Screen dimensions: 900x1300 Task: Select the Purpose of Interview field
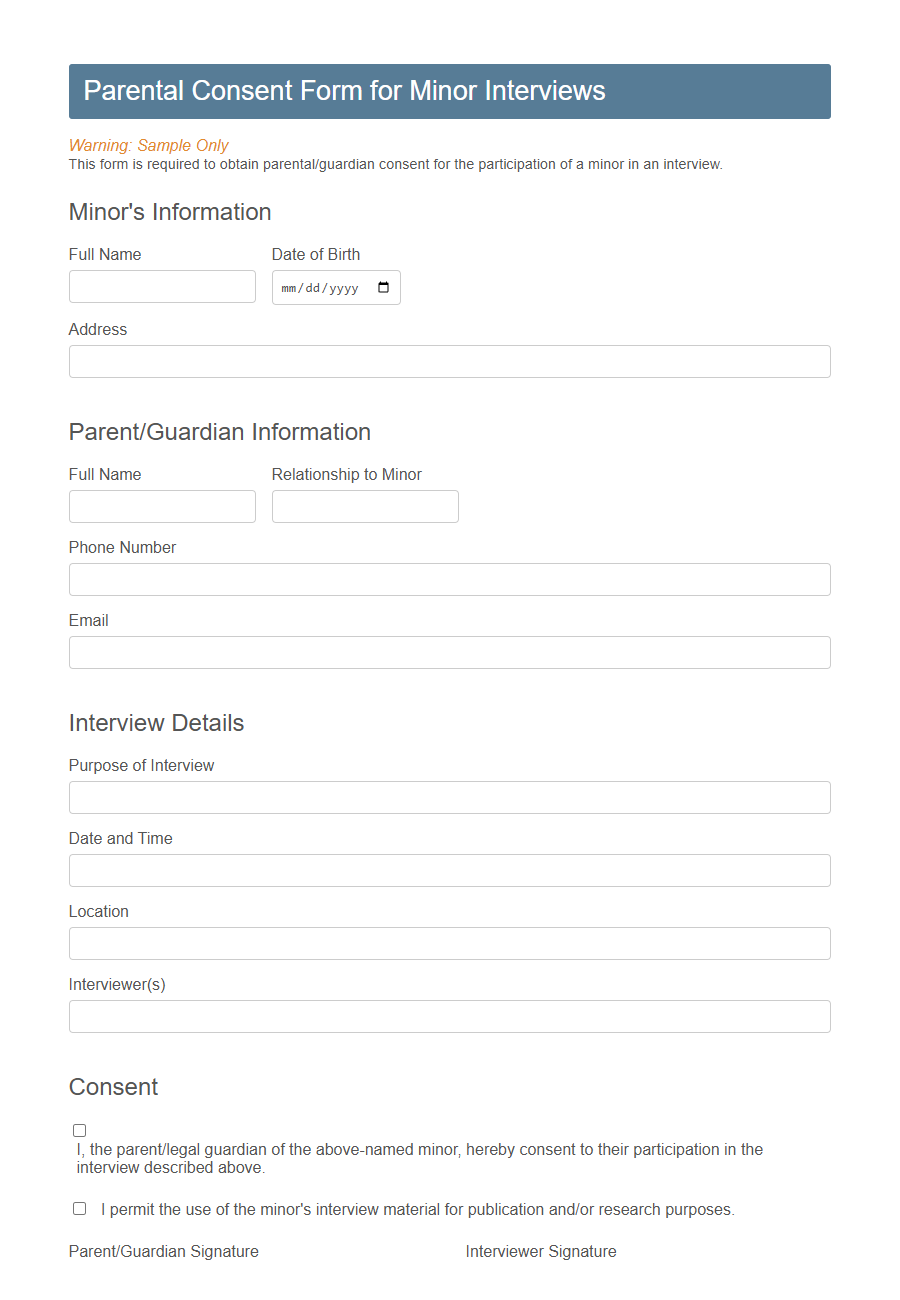[449, 797]
